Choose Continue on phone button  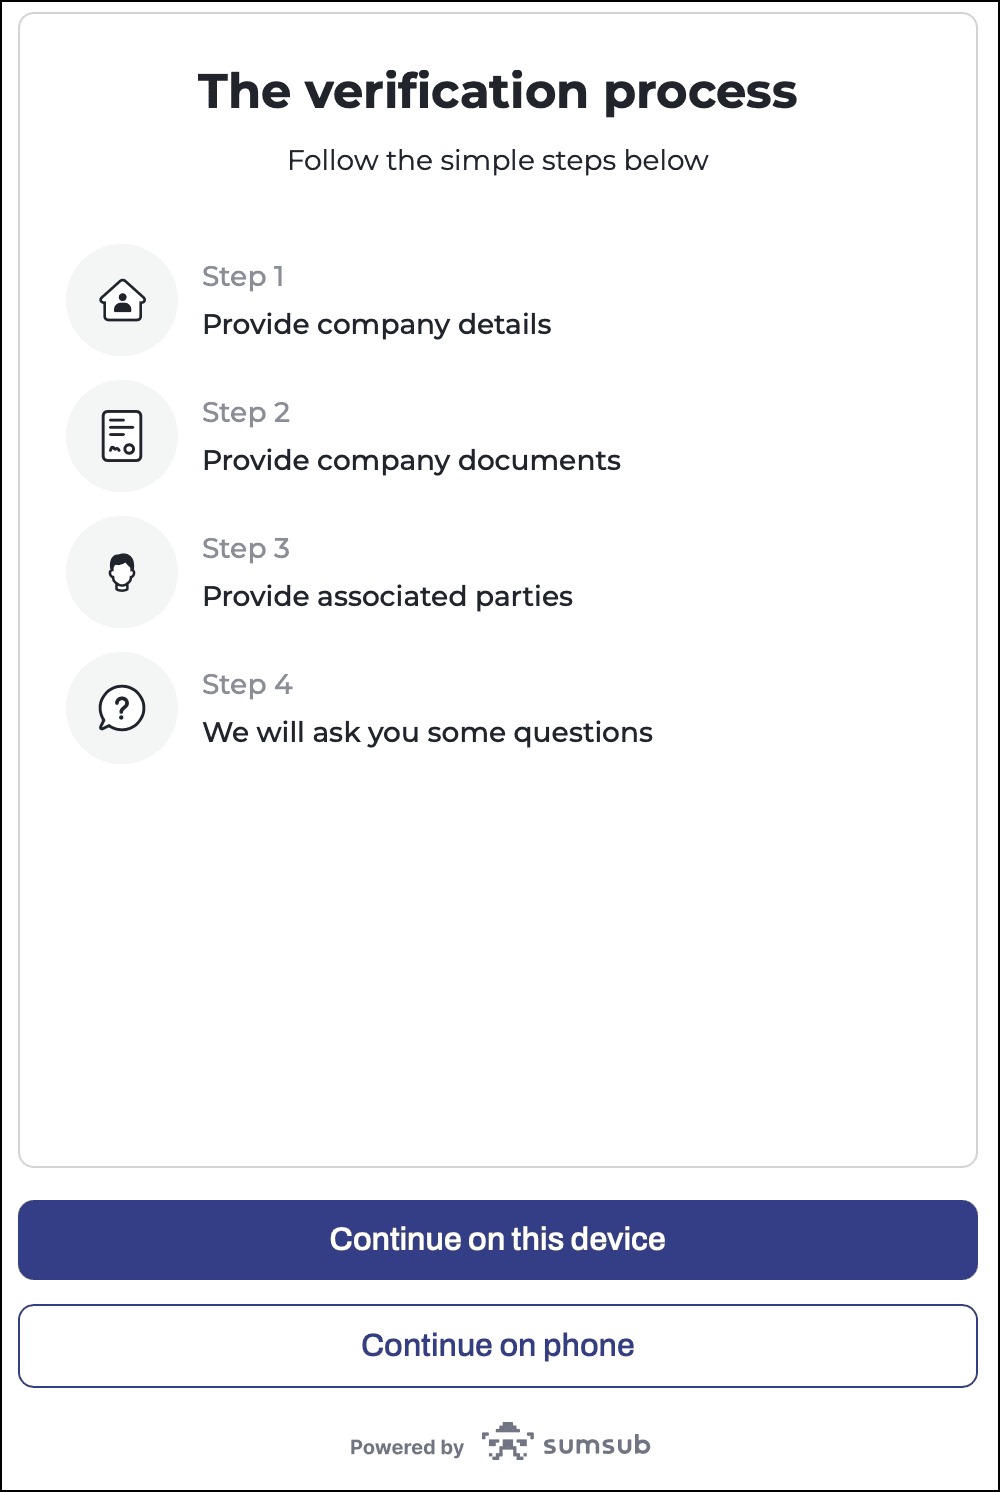coord(498,1346)
